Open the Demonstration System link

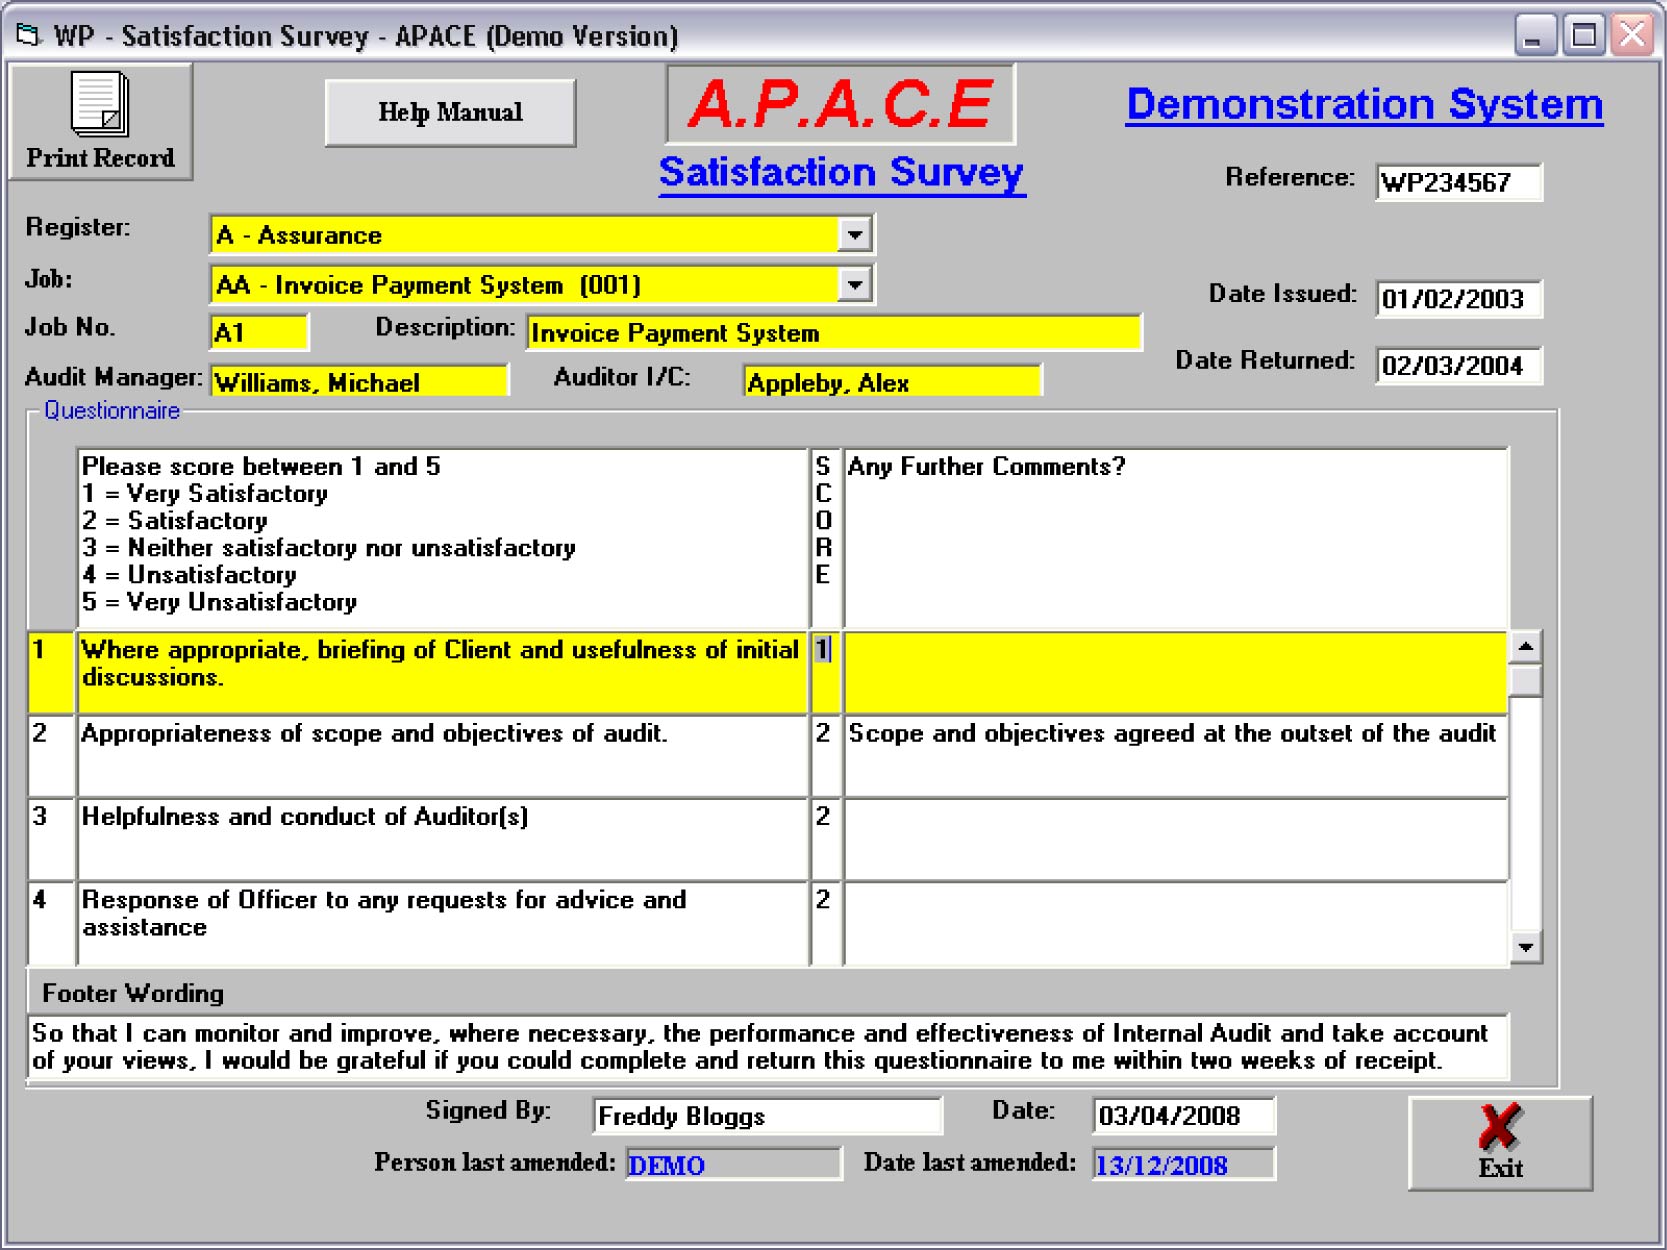1364,104
